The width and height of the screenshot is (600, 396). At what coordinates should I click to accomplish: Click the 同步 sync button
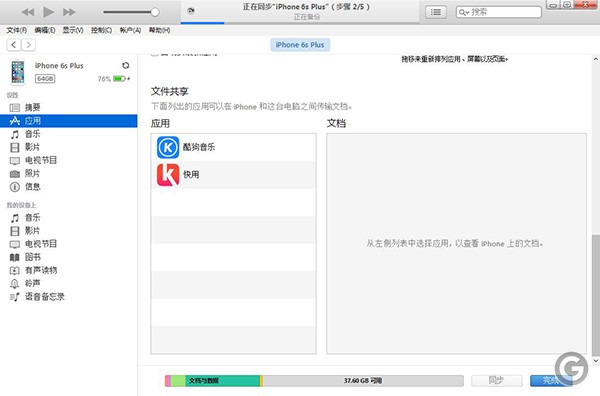497,380
